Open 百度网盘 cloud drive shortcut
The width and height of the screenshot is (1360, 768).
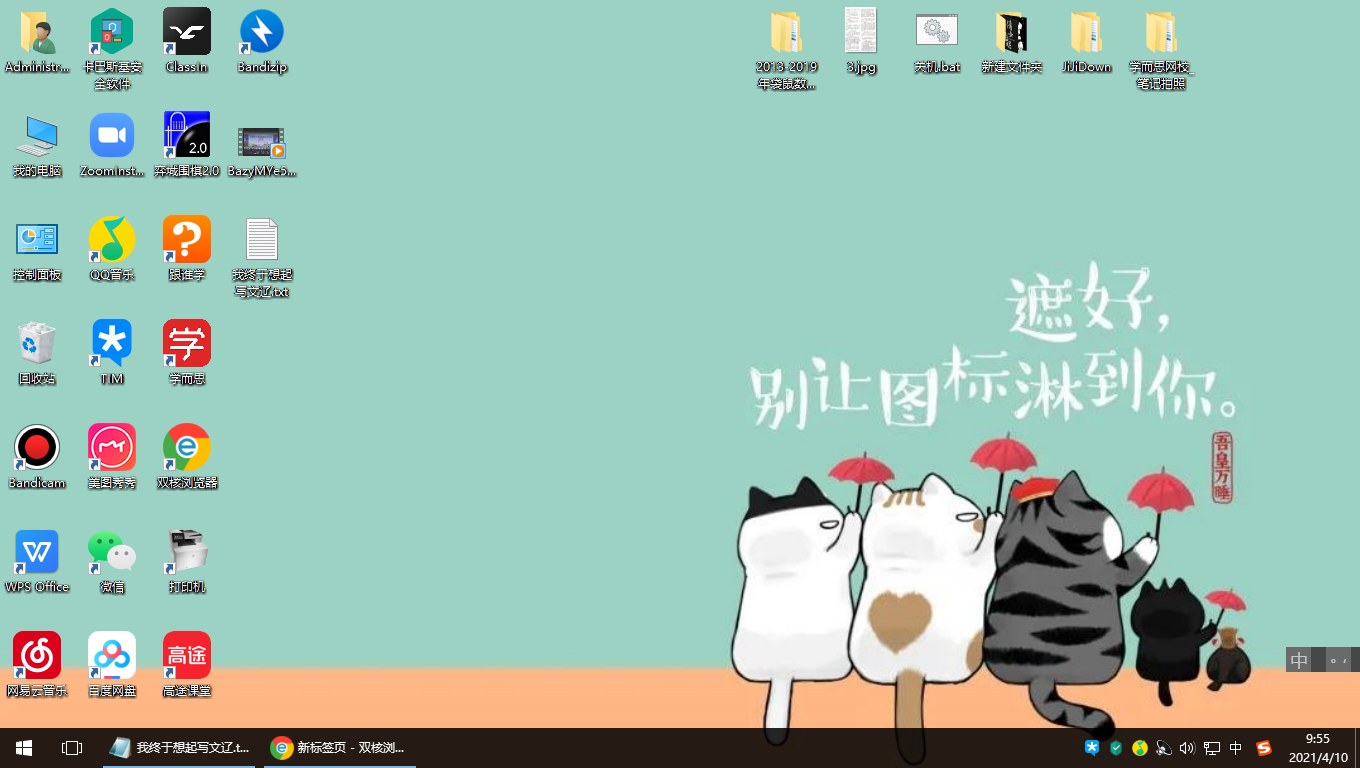(112, 666)
